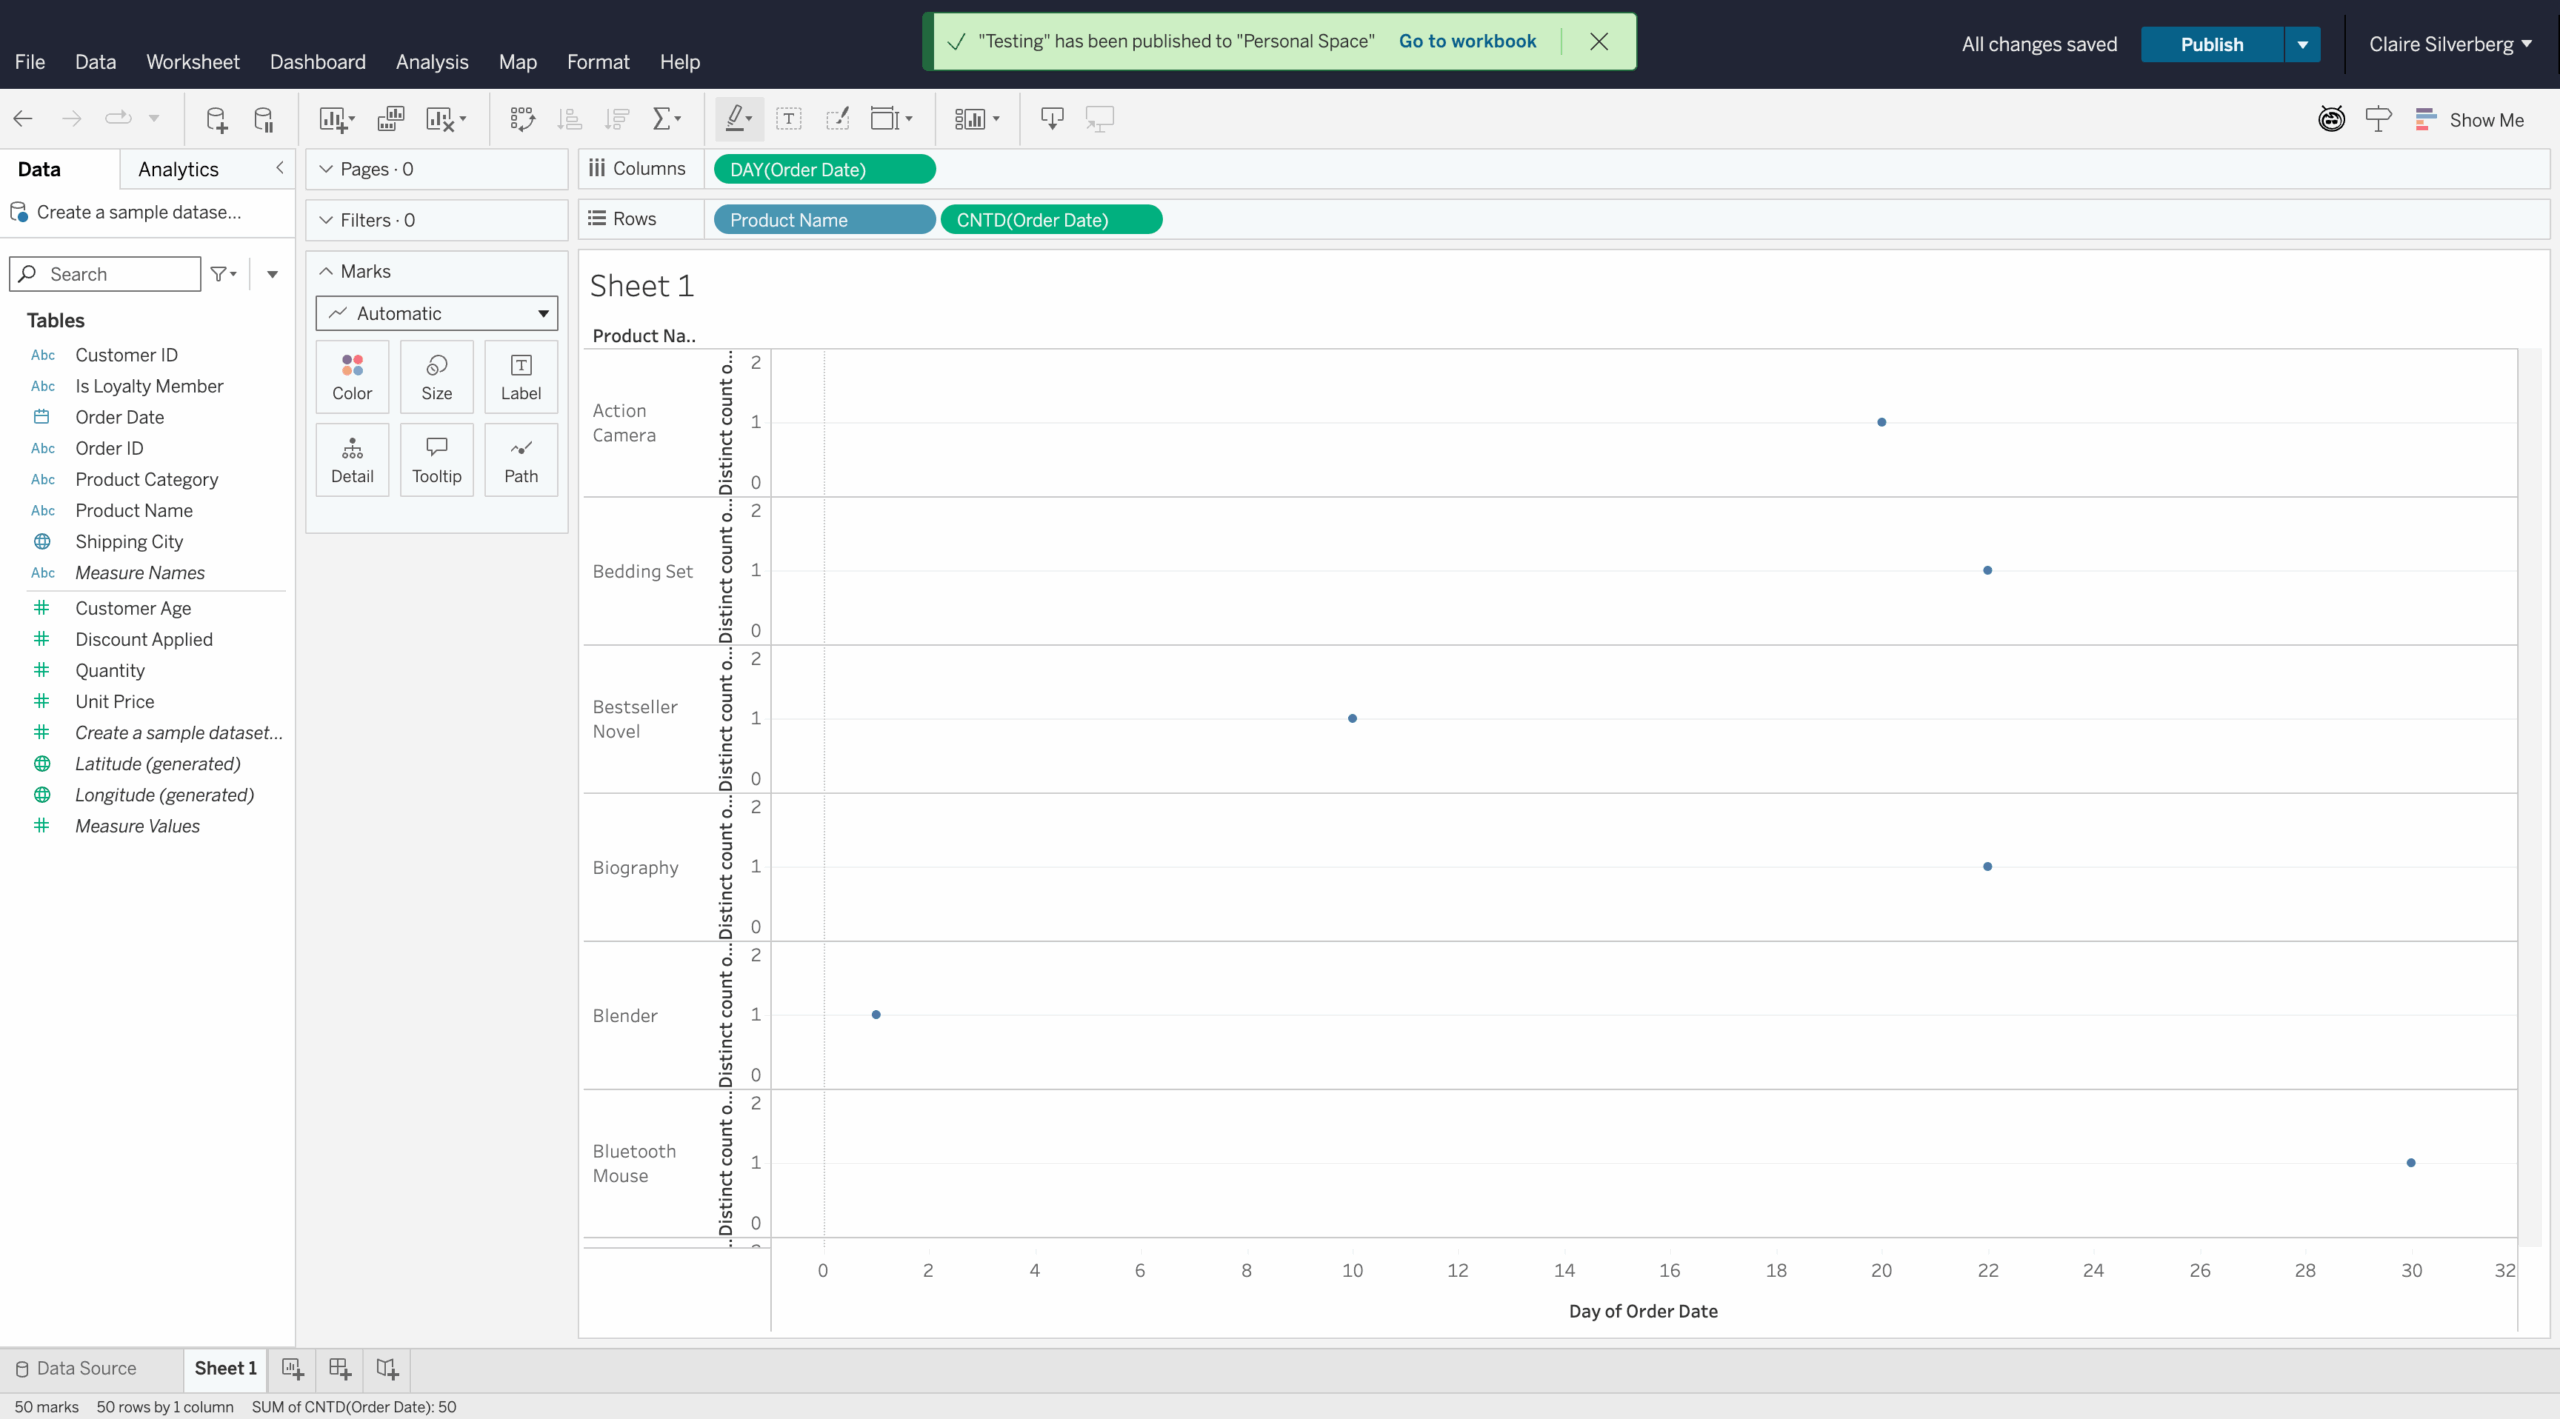Viewport: 2560px width, 1419px height.
Task: Open the Automatic mark type dropdown
Action: [x=436, y=313]
